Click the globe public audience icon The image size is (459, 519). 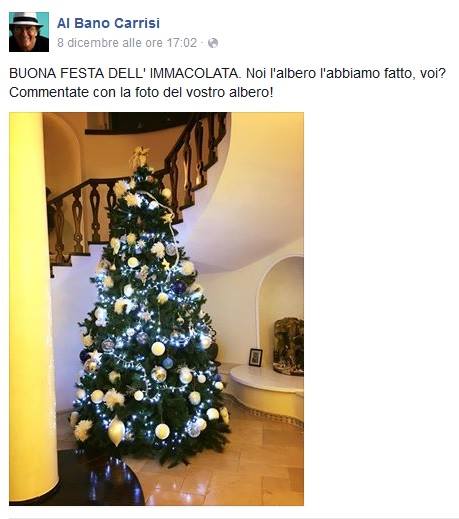[x=213, y=43]
